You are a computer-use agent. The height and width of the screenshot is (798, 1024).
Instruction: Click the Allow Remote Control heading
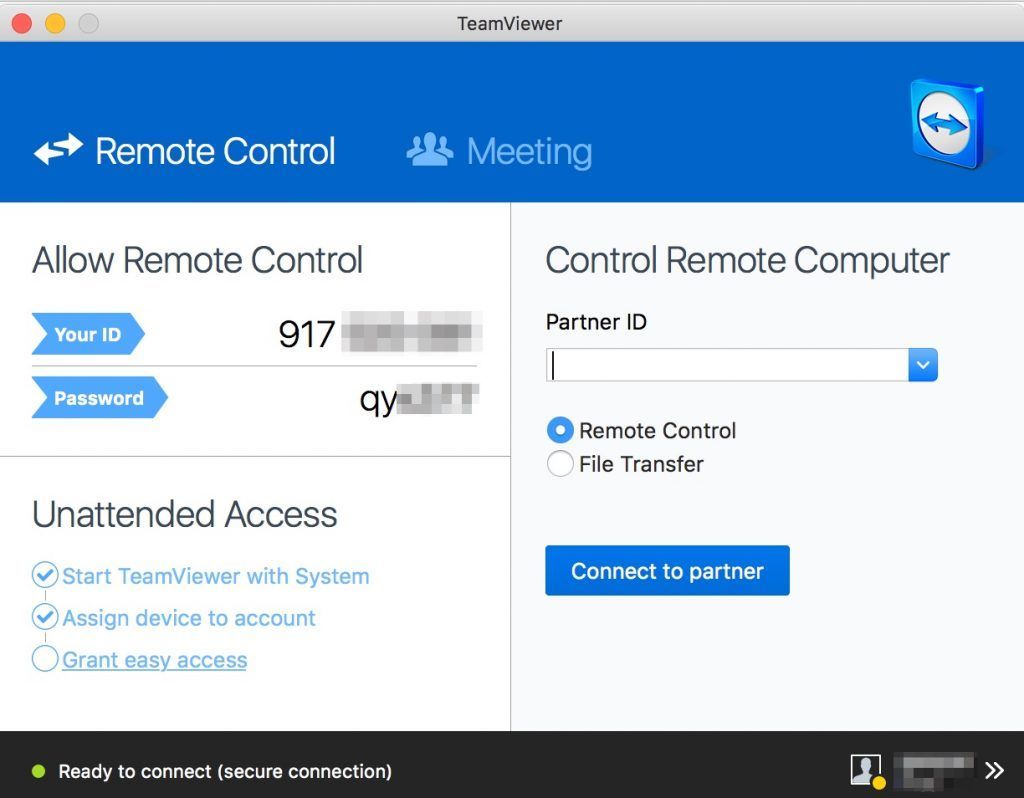[x=197, y=260]
